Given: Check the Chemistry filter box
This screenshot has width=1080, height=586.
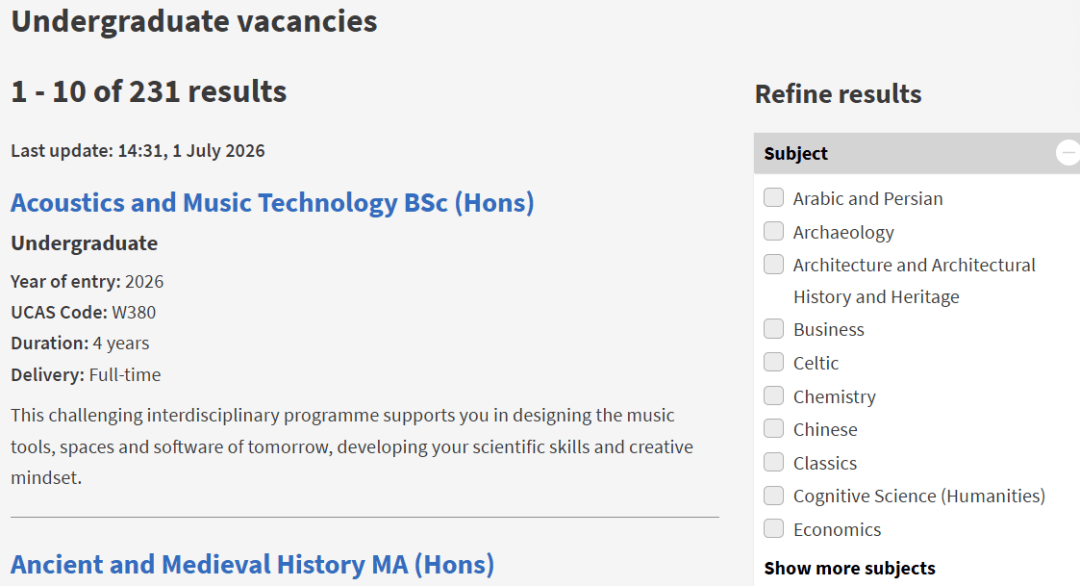Looking at the screenshot, I should pos(773,395).
